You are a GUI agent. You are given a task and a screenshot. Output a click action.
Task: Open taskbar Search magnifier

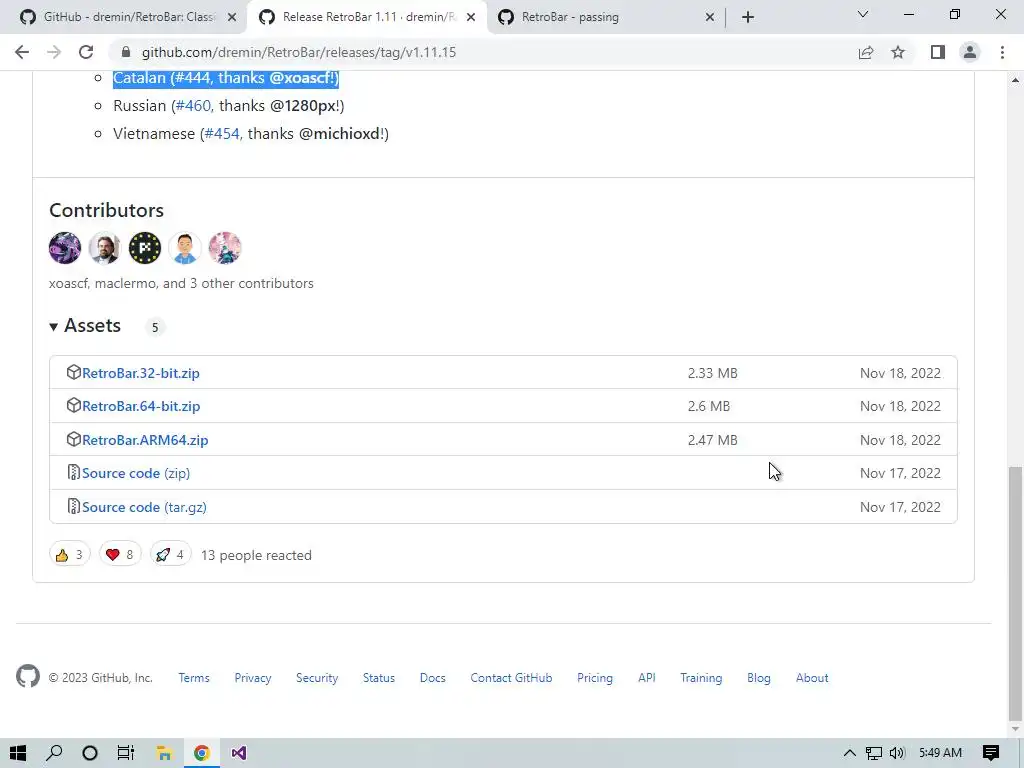[54, 753]
